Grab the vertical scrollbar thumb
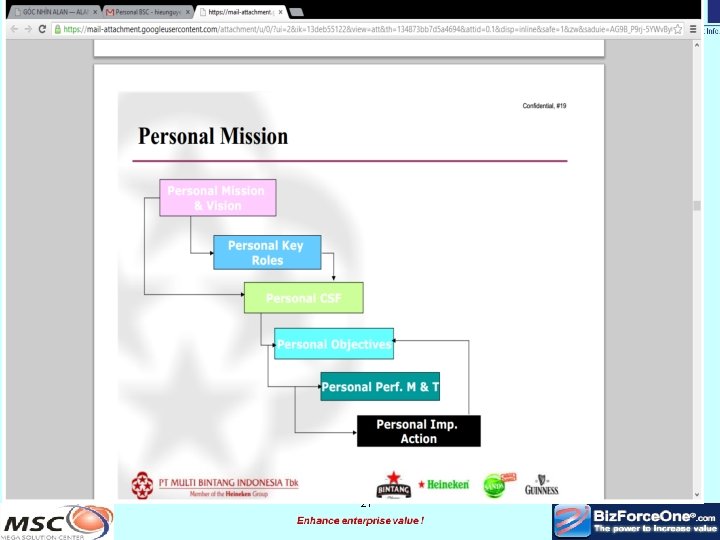720x540 pixels. [x=697, y=206]
